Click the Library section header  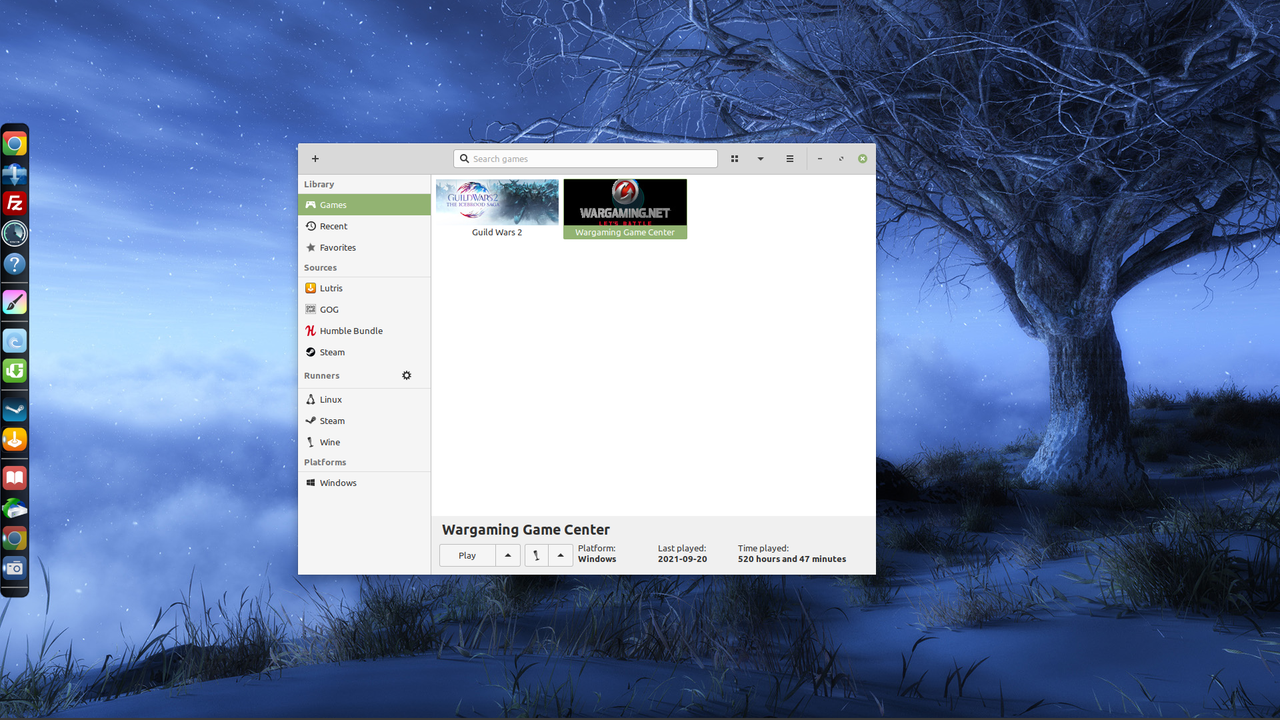pyautogui.click(x=319, y=184)
